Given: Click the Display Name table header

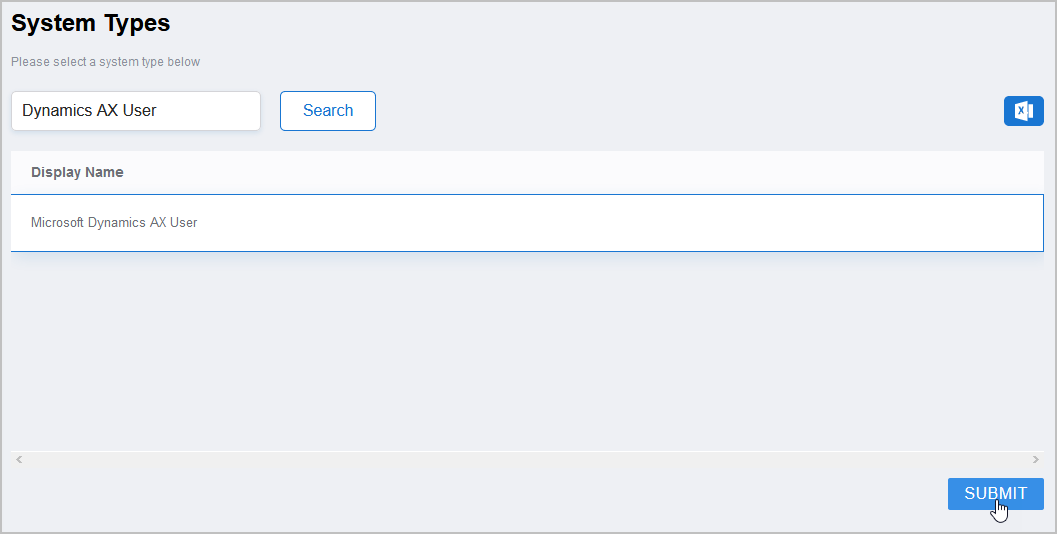Looking at the screenshot, I should (x=77, y=172).
